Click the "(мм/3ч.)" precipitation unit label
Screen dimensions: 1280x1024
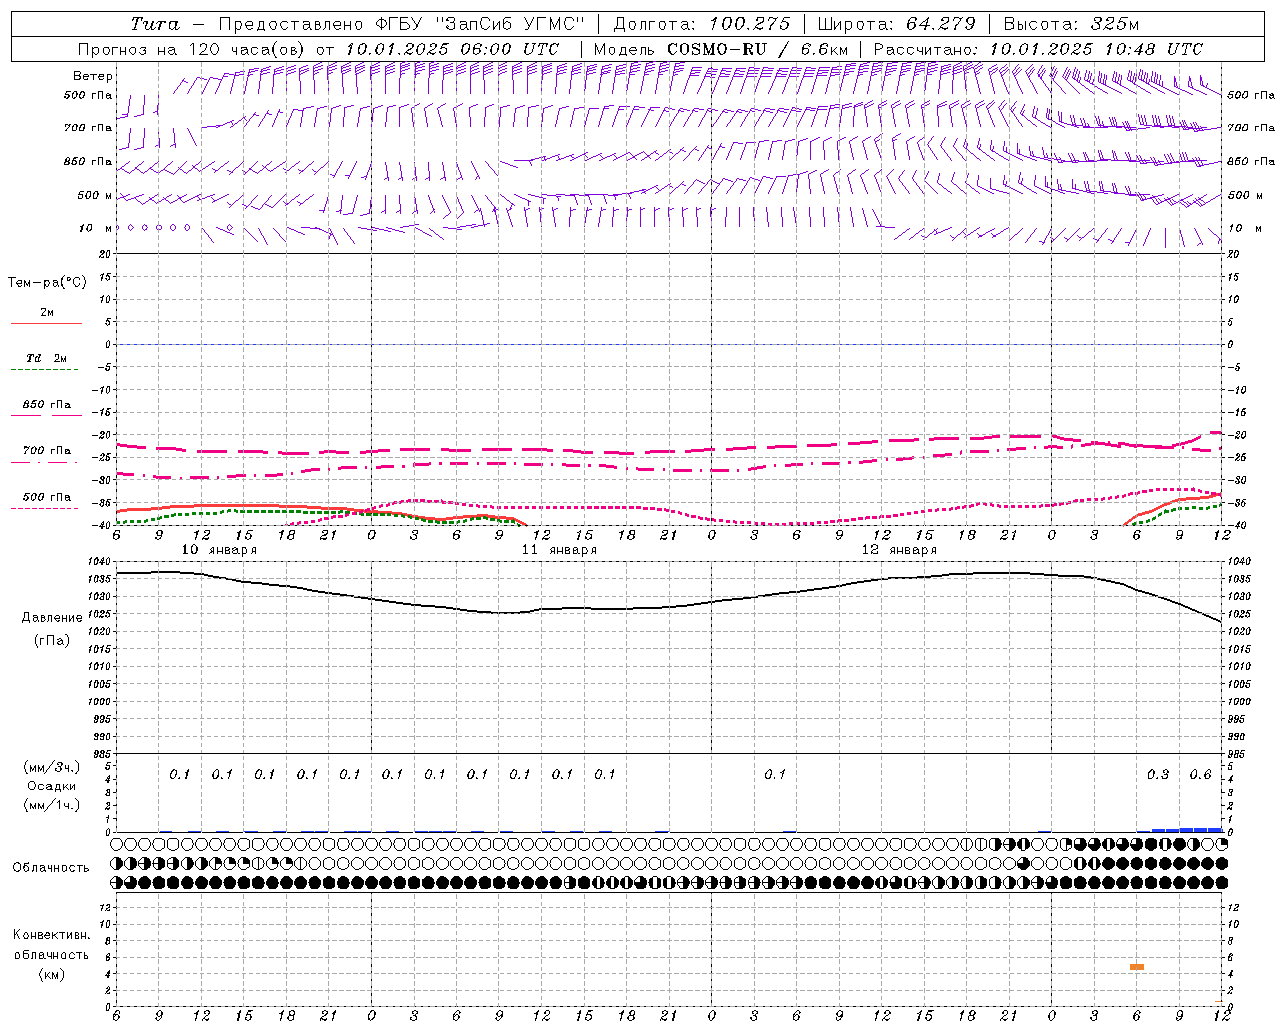click(x=52, y=767)
